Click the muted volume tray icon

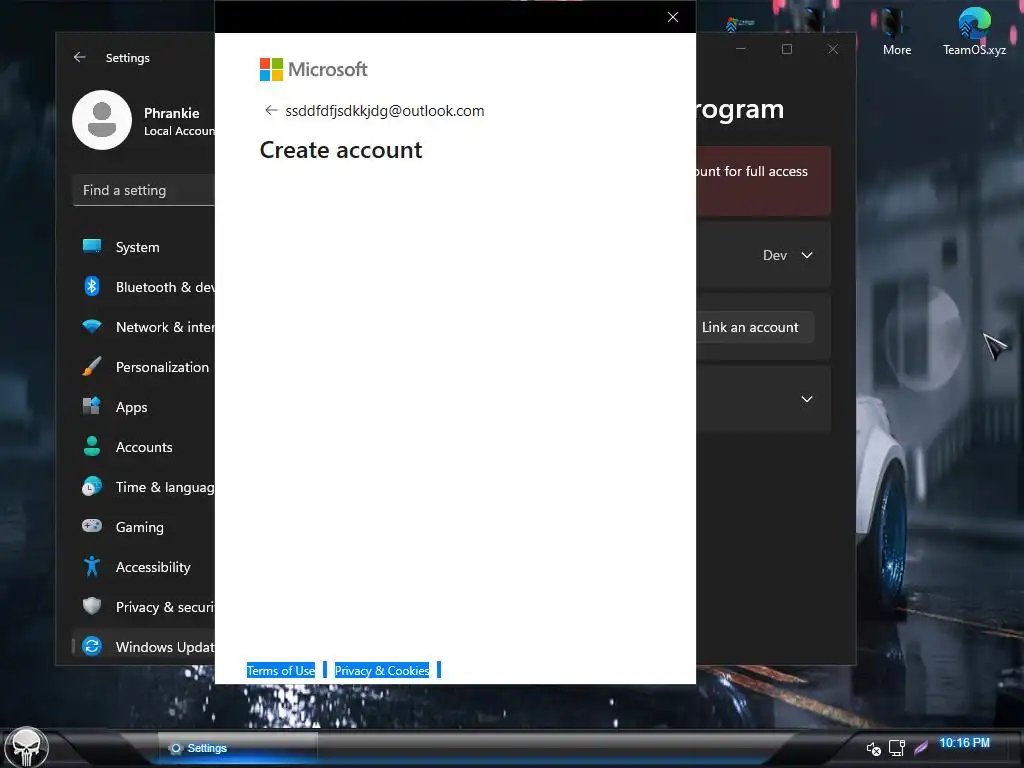873,748
